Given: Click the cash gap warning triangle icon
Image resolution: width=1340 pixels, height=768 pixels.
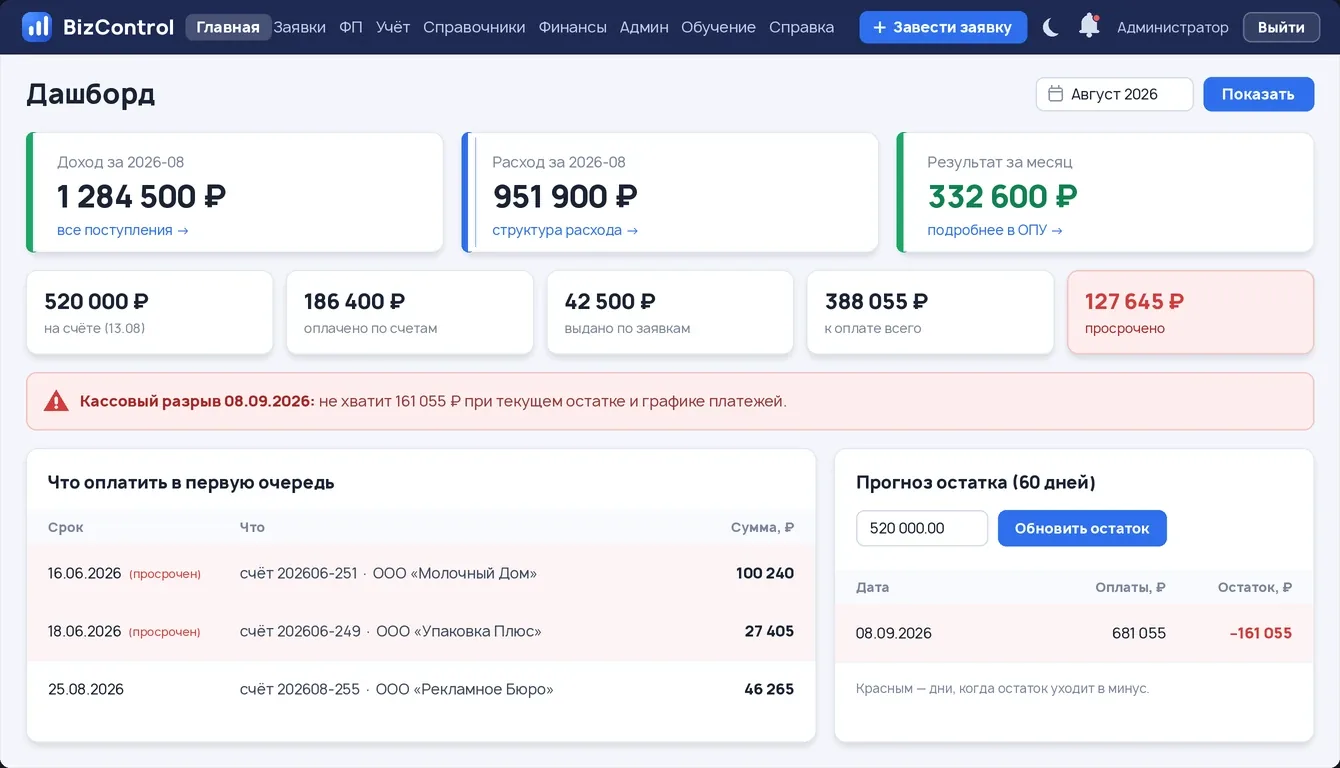Looking at the screenshot, I should coord(56,401).
